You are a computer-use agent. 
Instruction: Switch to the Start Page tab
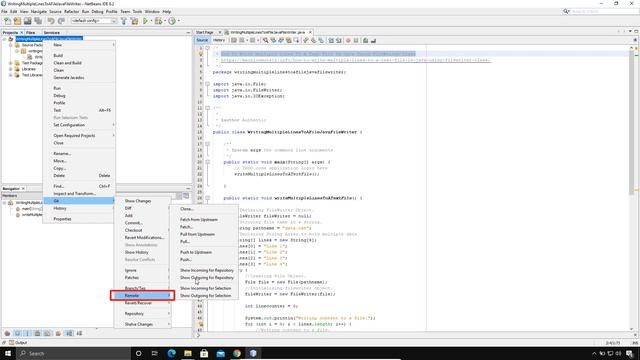pyautogui.click(x=205, y=32)
